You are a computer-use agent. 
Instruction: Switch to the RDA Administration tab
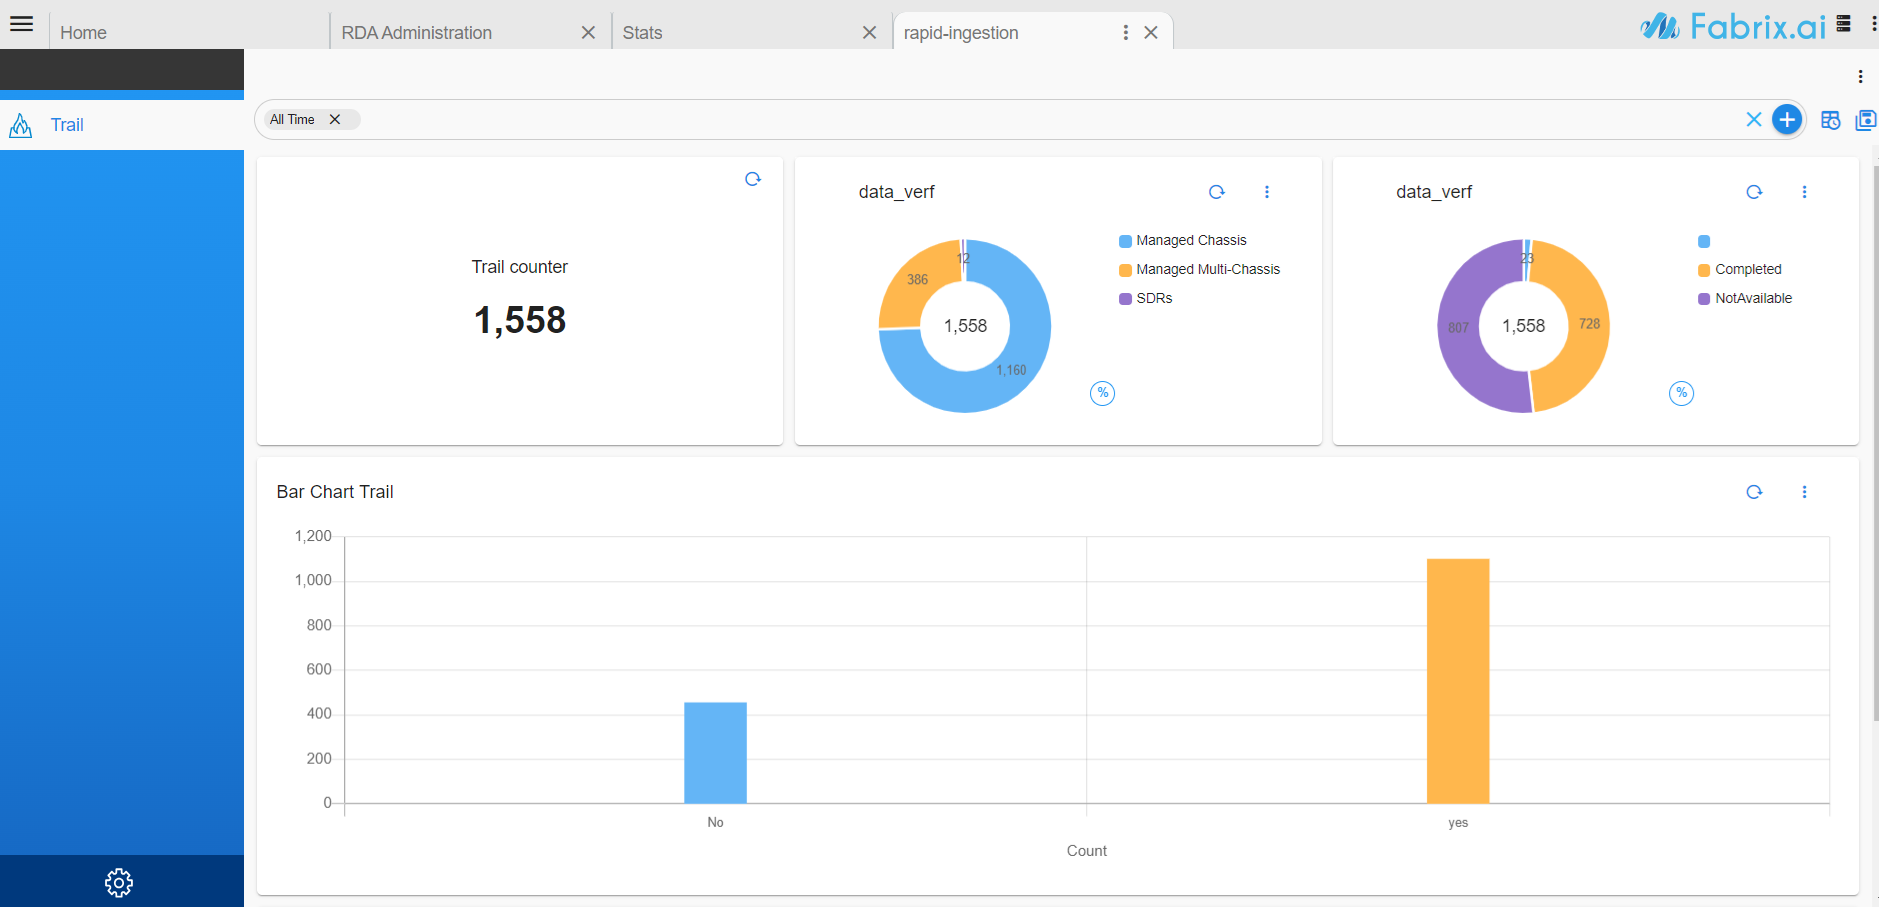pos(416,32)
